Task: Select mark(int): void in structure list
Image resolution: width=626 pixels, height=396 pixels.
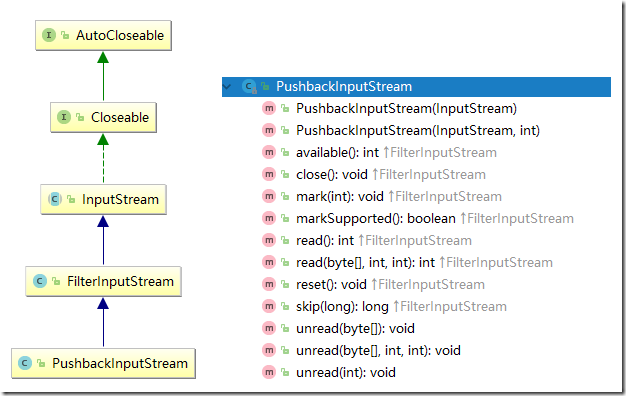Action: point(340,196)
